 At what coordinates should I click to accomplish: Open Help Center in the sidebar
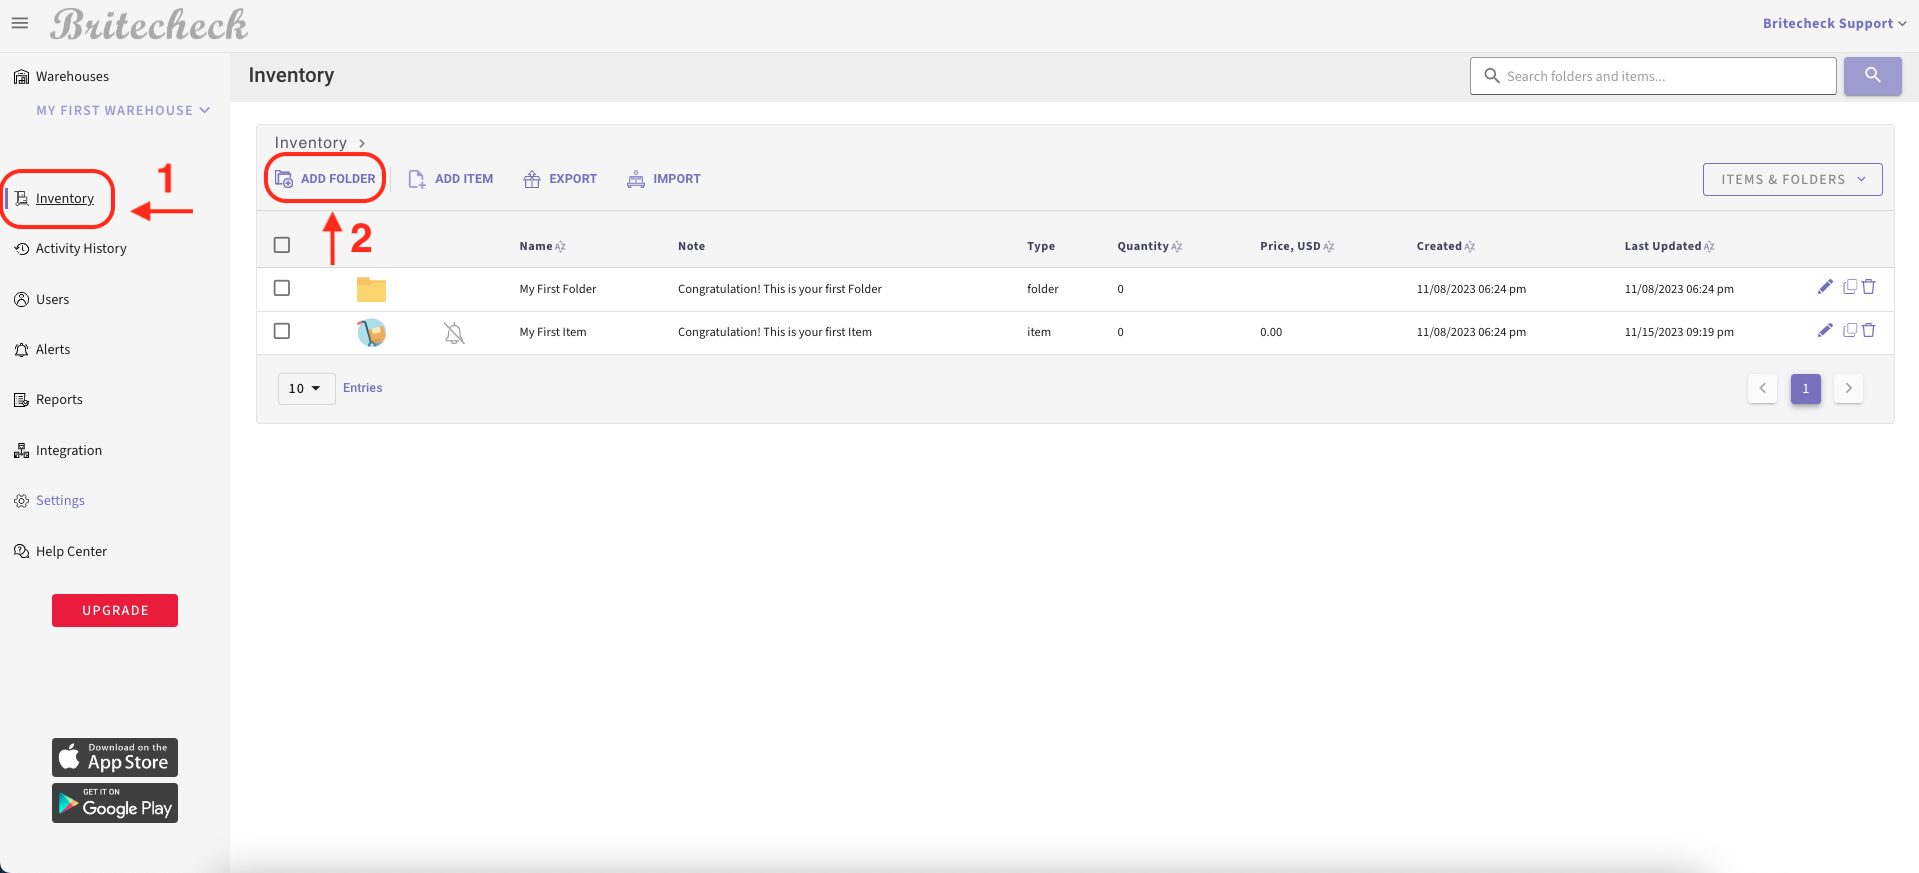pyautogui.click(x=71, y=551)
